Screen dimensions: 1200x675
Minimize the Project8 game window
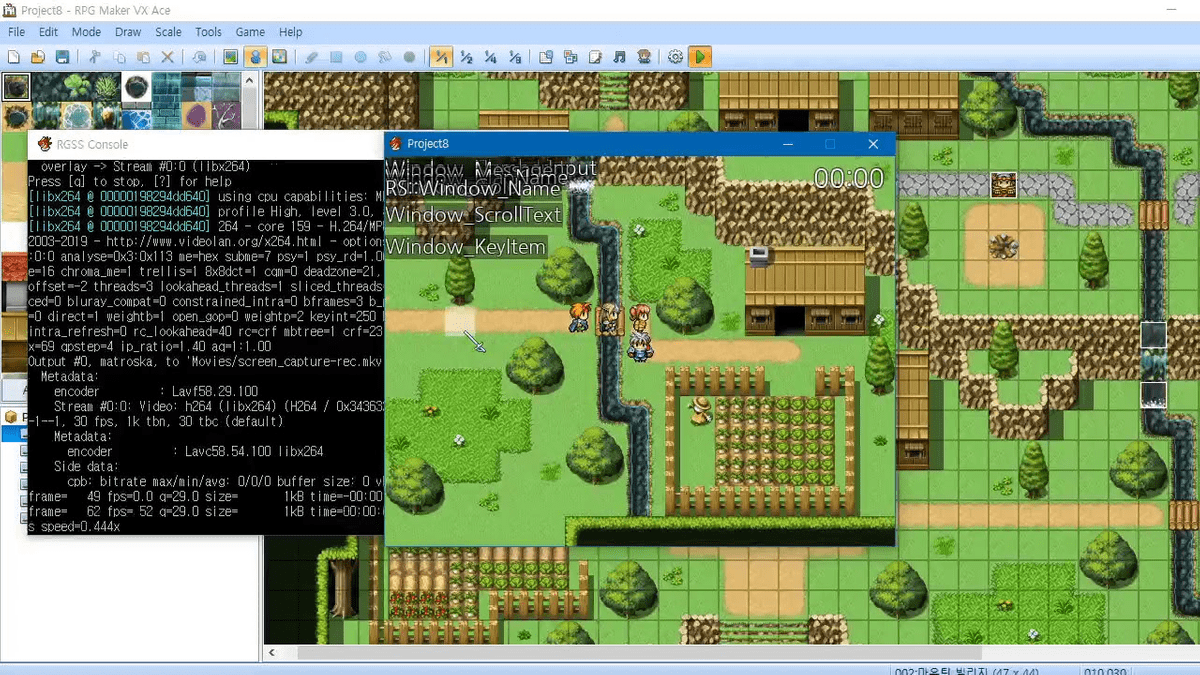789,144
